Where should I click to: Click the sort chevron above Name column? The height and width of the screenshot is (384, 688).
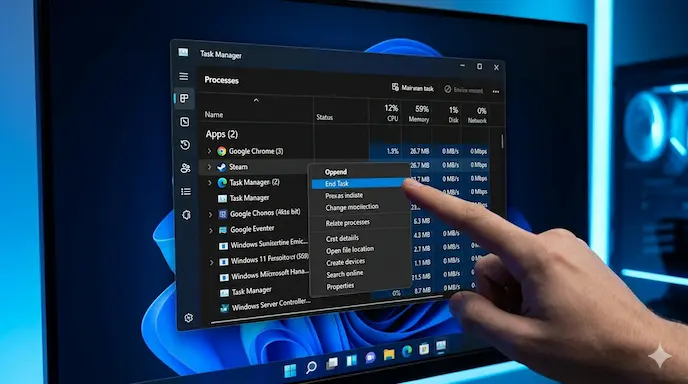[x=256, y=100]
